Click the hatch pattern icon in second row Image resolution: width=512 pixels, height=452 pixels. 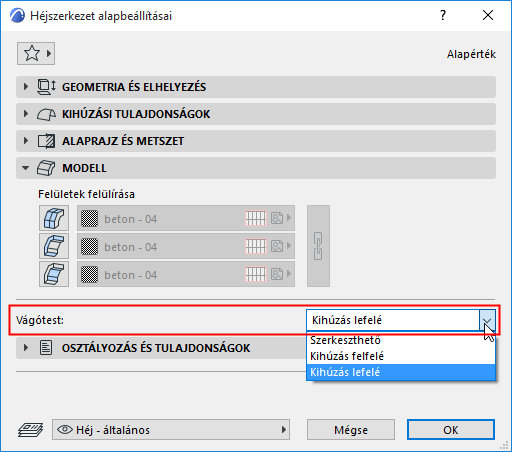(x=256, y=246)
